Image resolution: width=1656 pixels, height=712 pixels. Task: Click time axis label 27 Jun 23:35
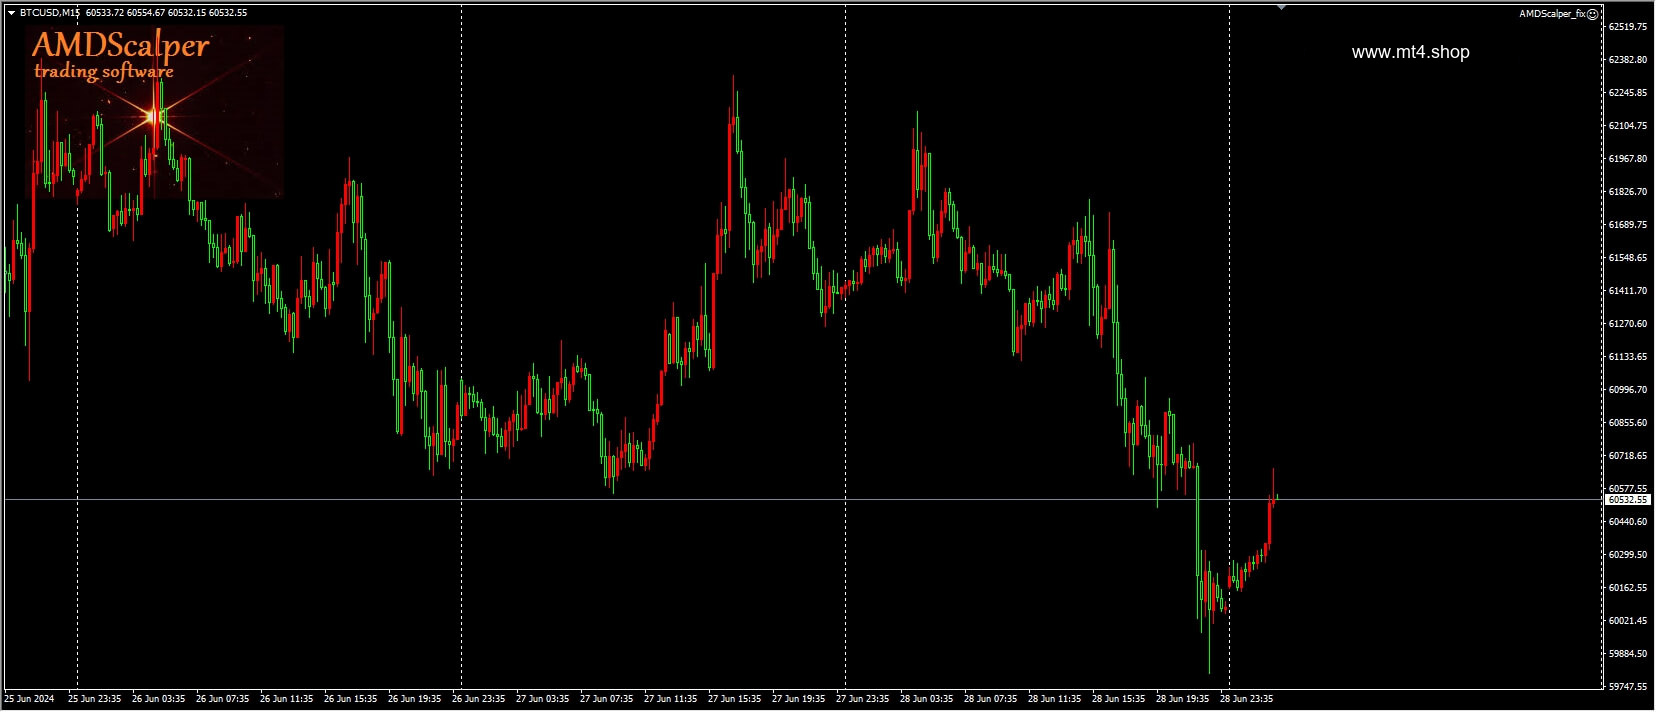(x=862, y=699)
